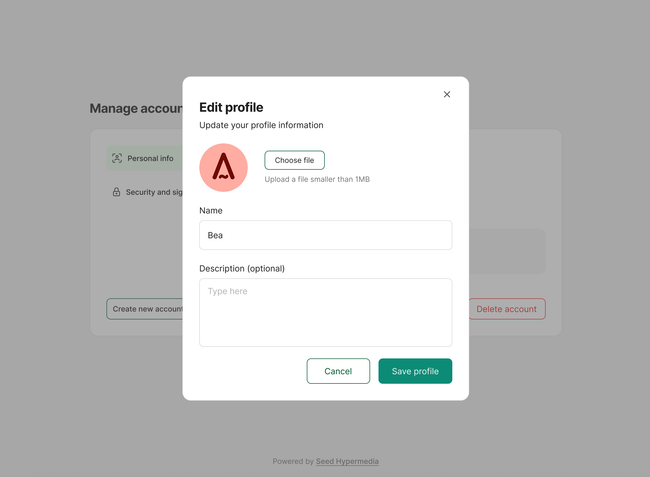The image size is (650, 477).
Task: Switch to the Security and sign-in tab
Action: (x=153, y=192)
